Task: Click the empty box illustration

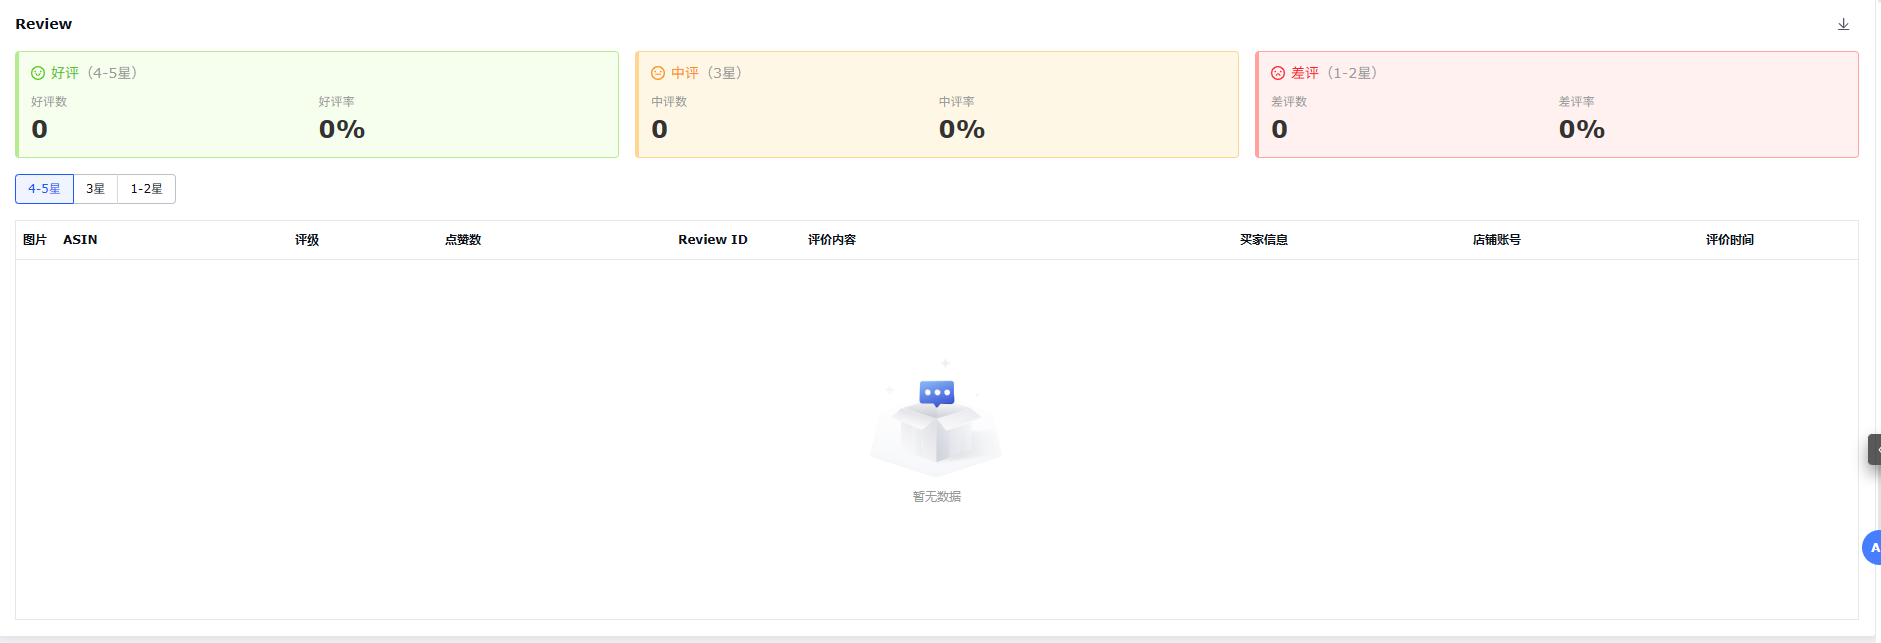Action: tap(936, 420)
